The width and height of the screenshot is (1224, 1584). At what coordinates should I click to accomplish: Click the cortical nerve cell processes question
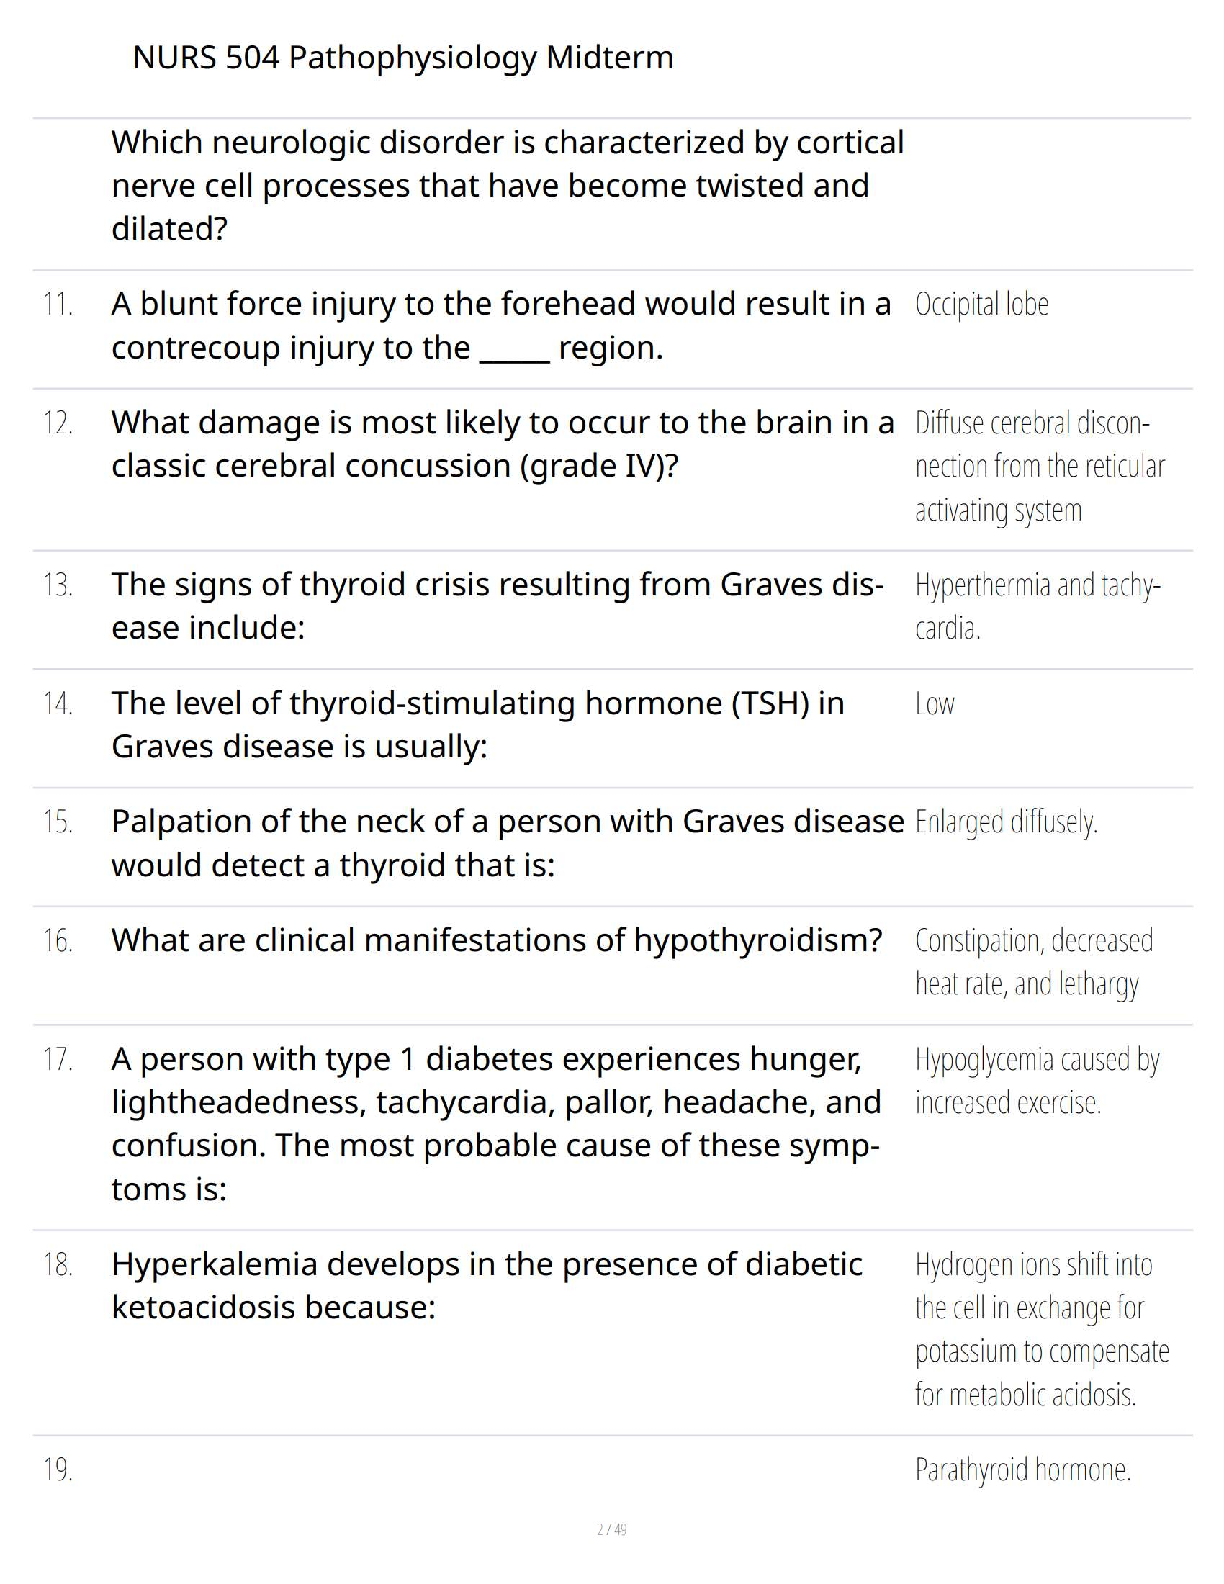coord(507,185)
